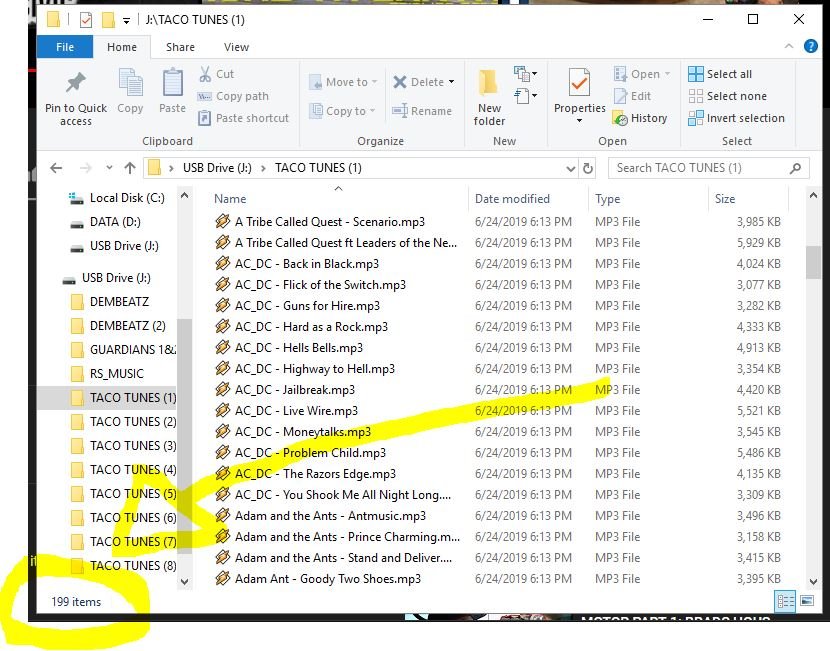Customize Quick Access Toolbar dropdown
Image resolution: width=830 pixels, height=651 pixels.
click(126, 21)
